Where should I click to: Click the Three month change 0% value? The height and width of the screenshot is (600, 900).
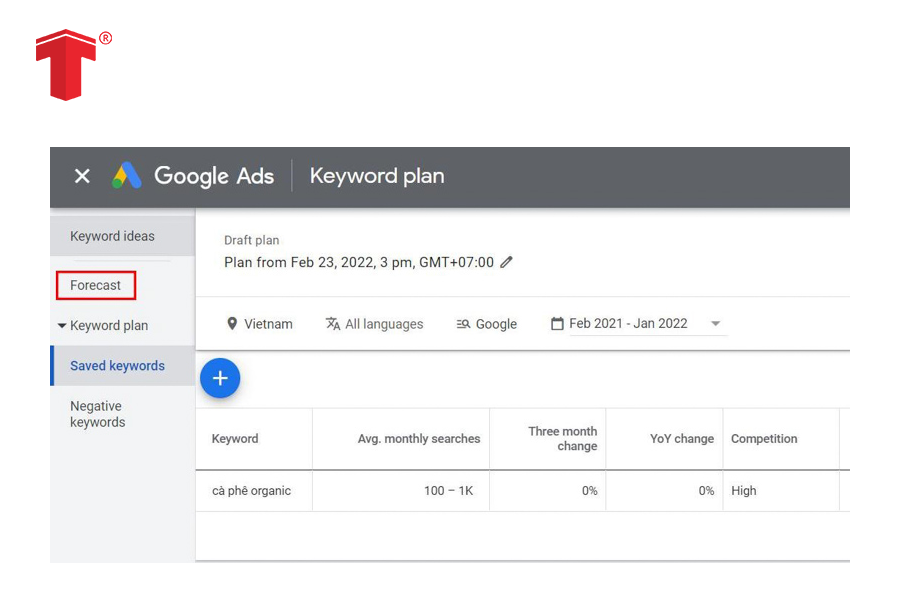(x=589, y=491)
